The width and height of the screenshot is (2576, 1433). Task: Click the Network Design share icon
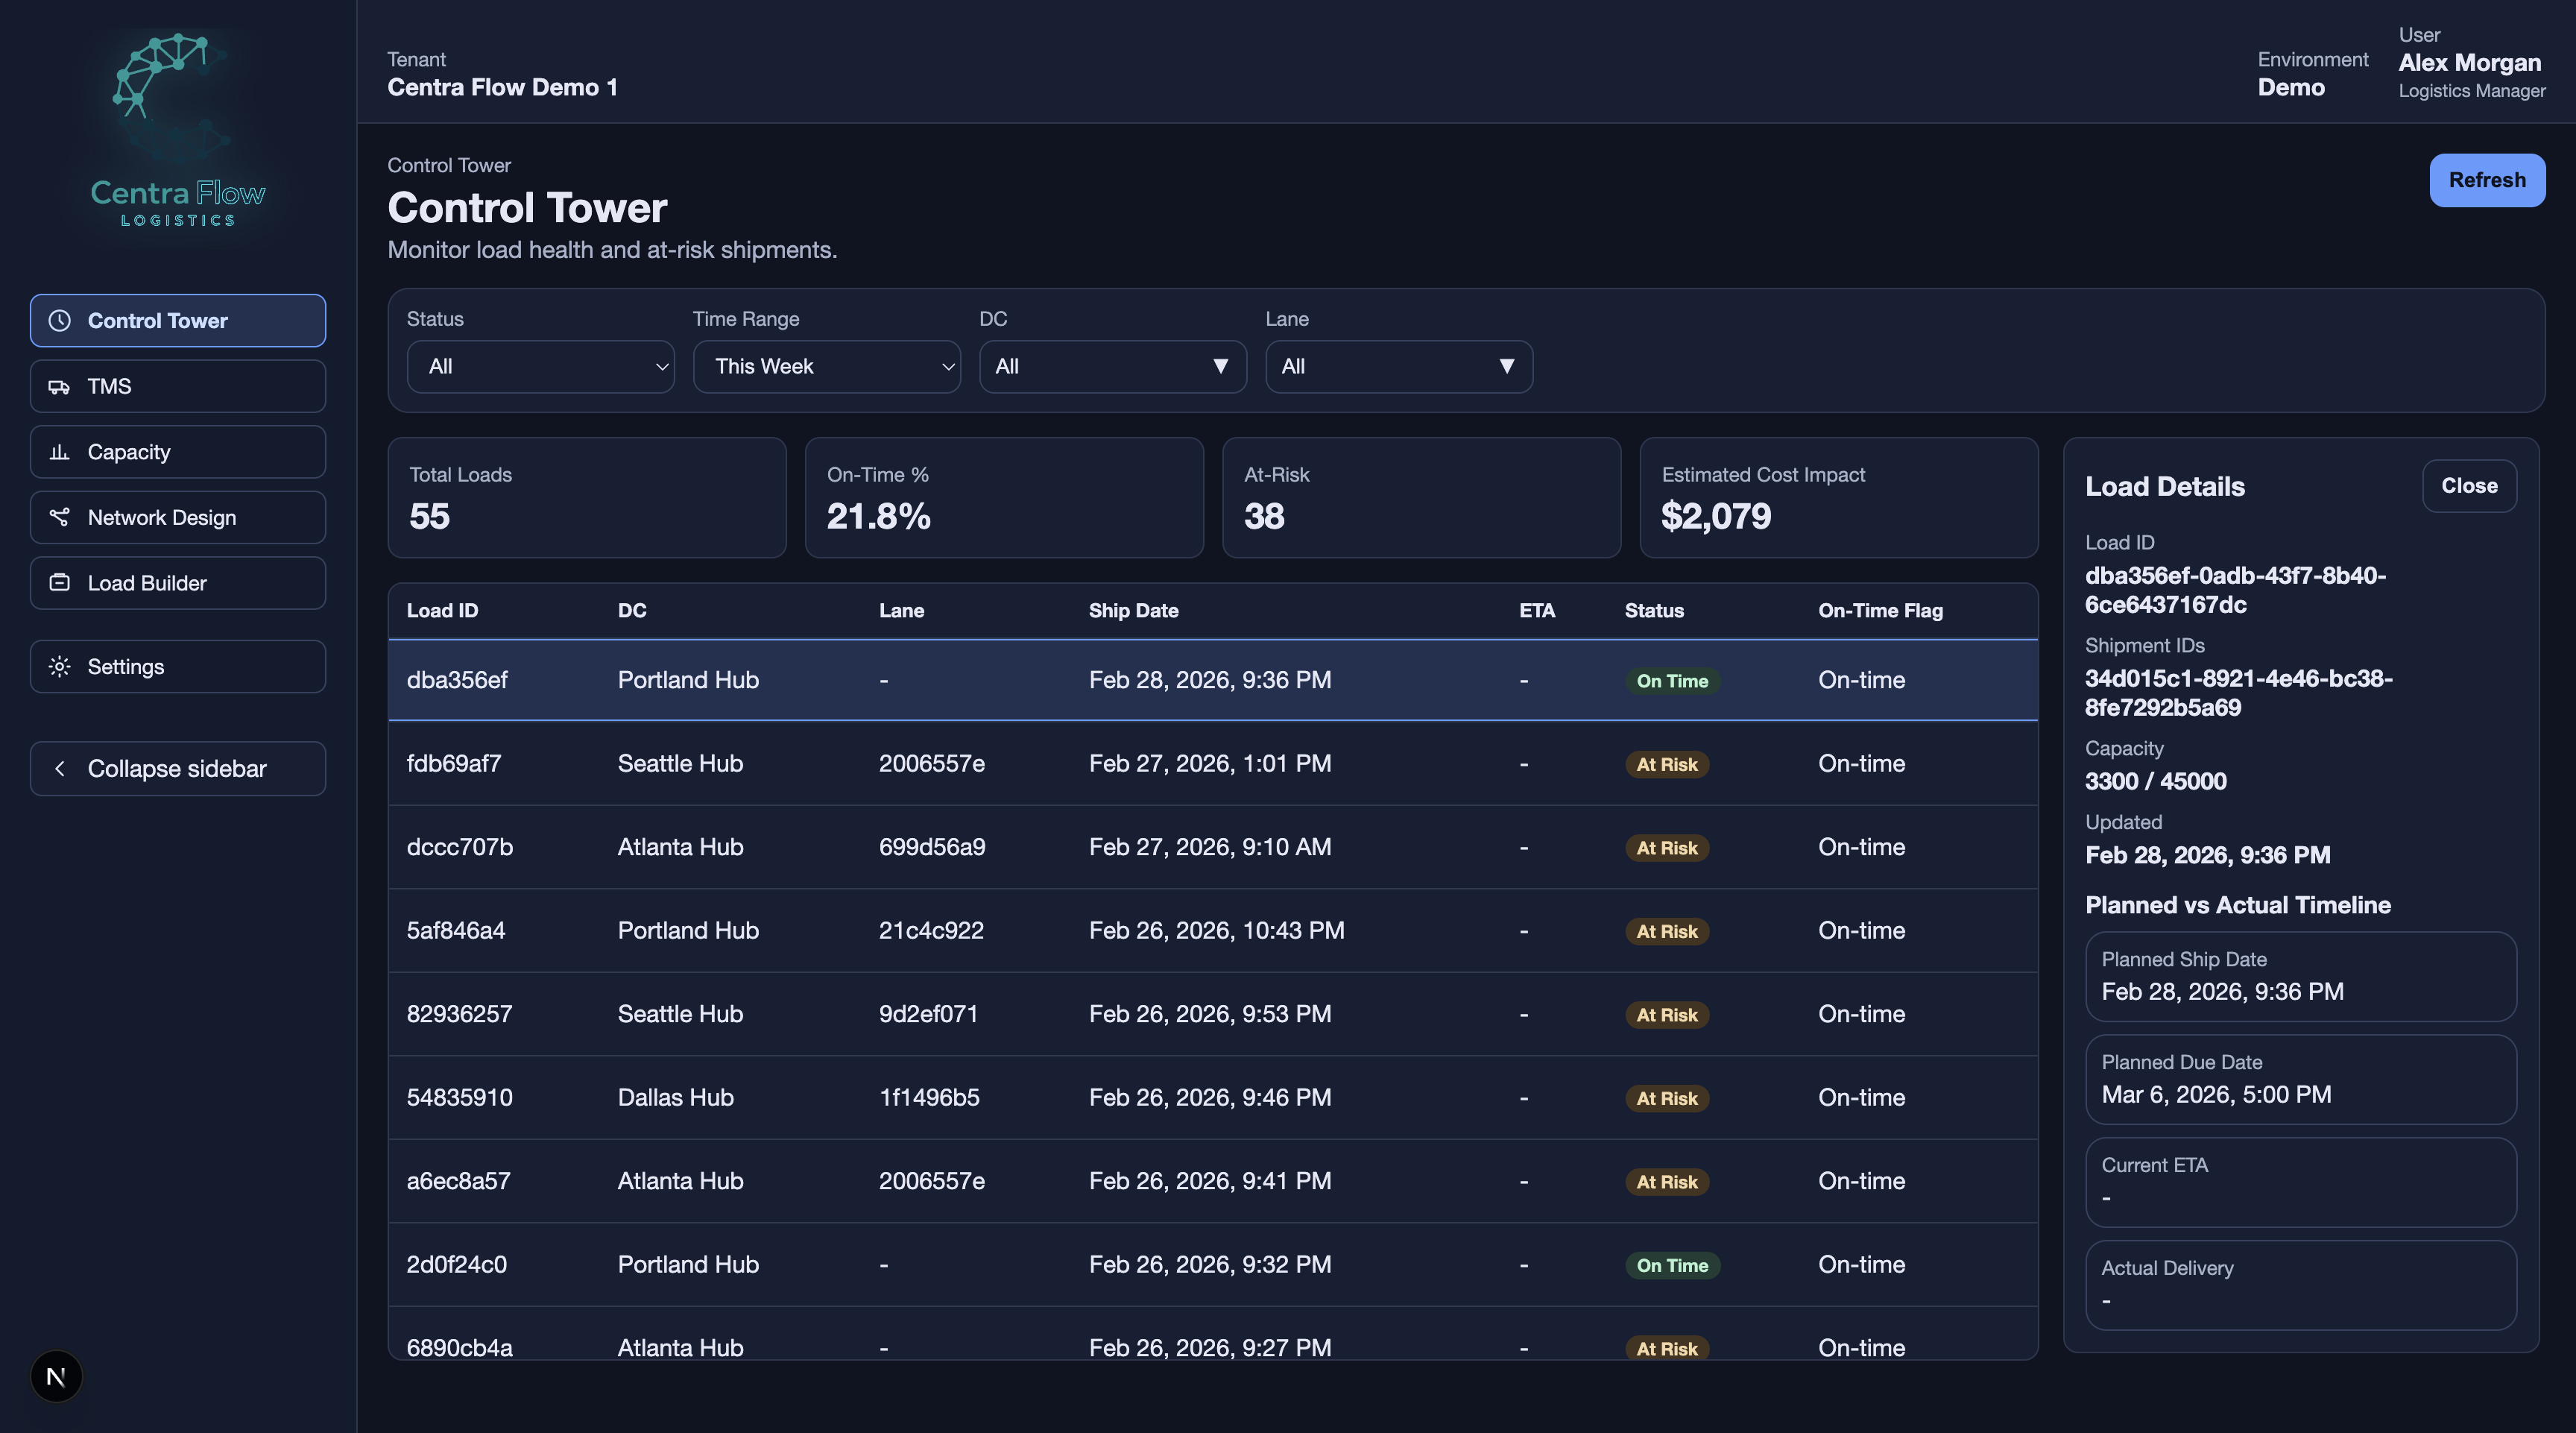(x=60, y=517)
